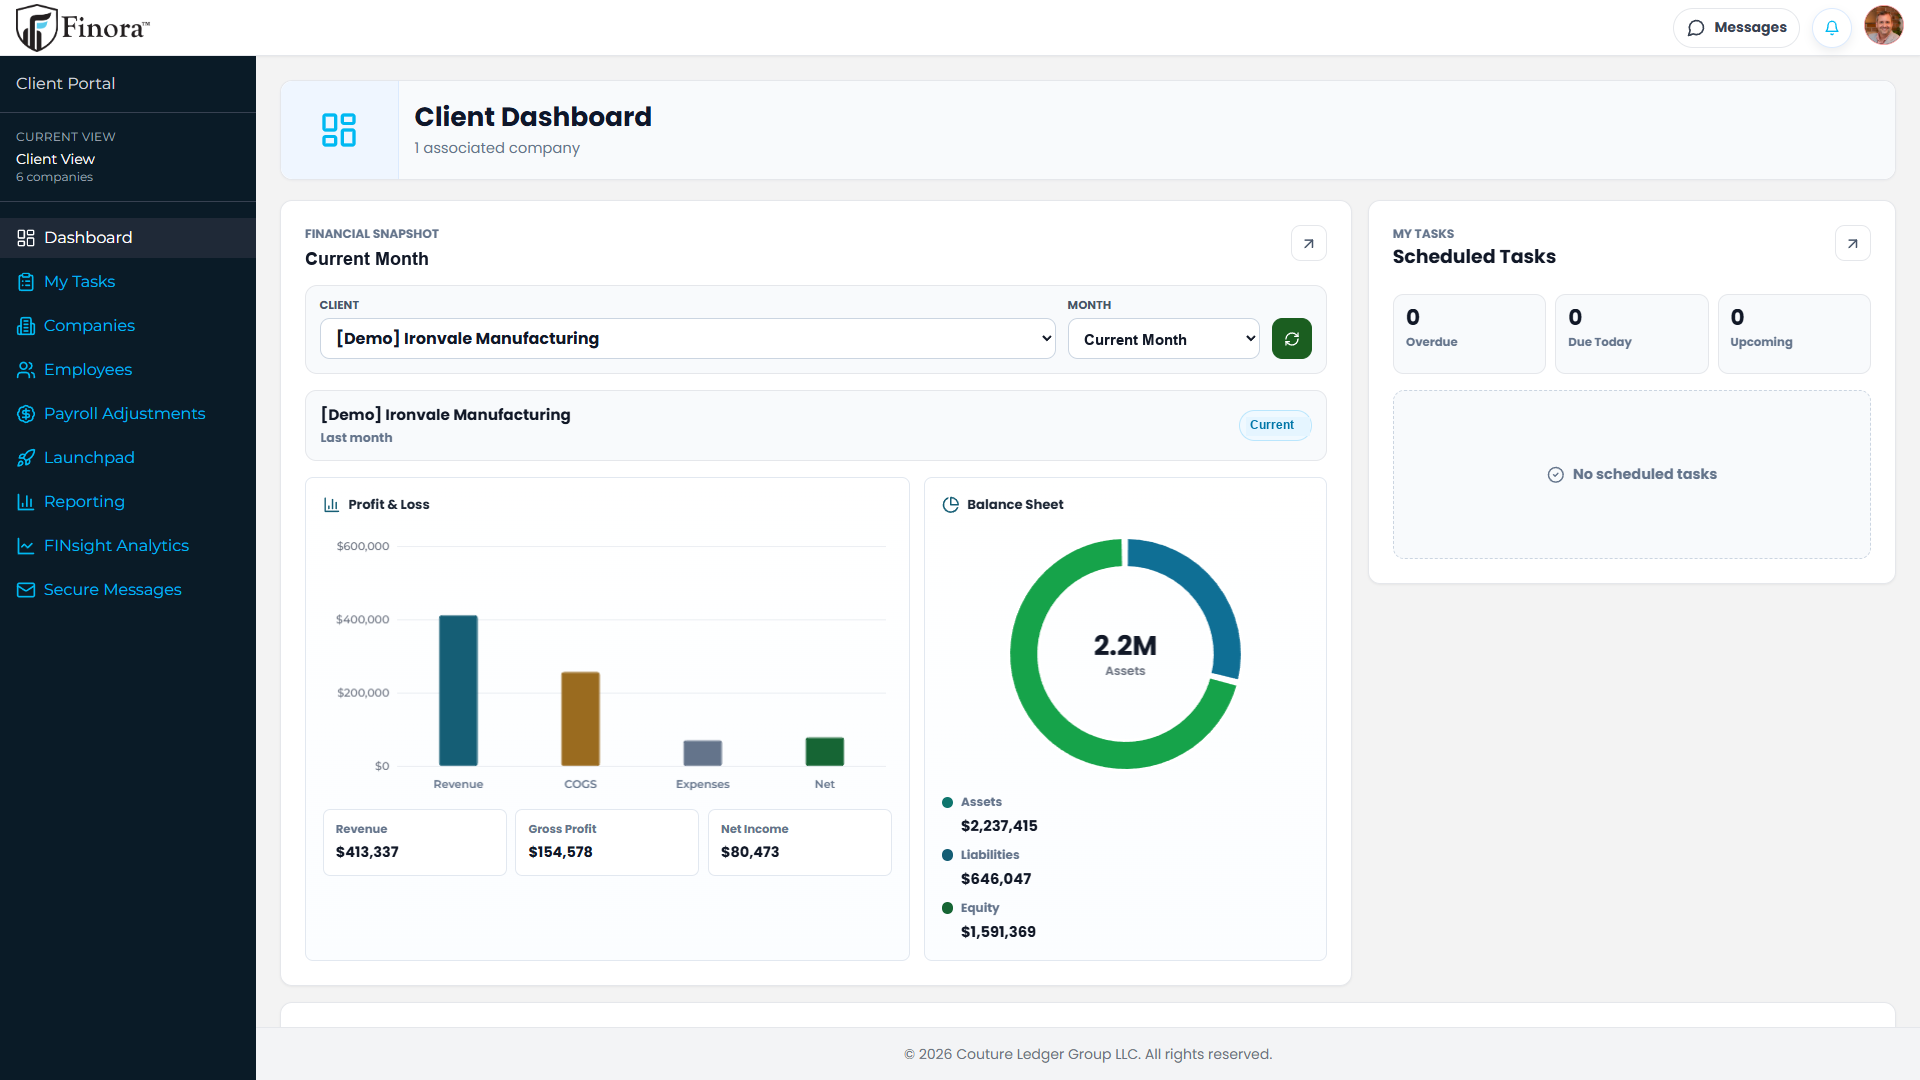Open the Employees section
Viewport: 1920px width, 1080px height.
point(128,370)
